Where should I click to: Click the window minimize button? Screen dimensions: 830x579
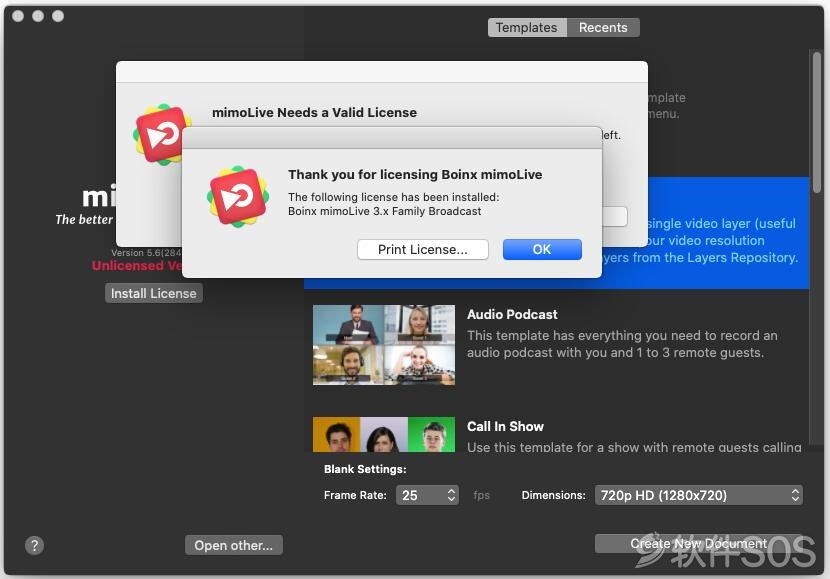pos(38,16)
